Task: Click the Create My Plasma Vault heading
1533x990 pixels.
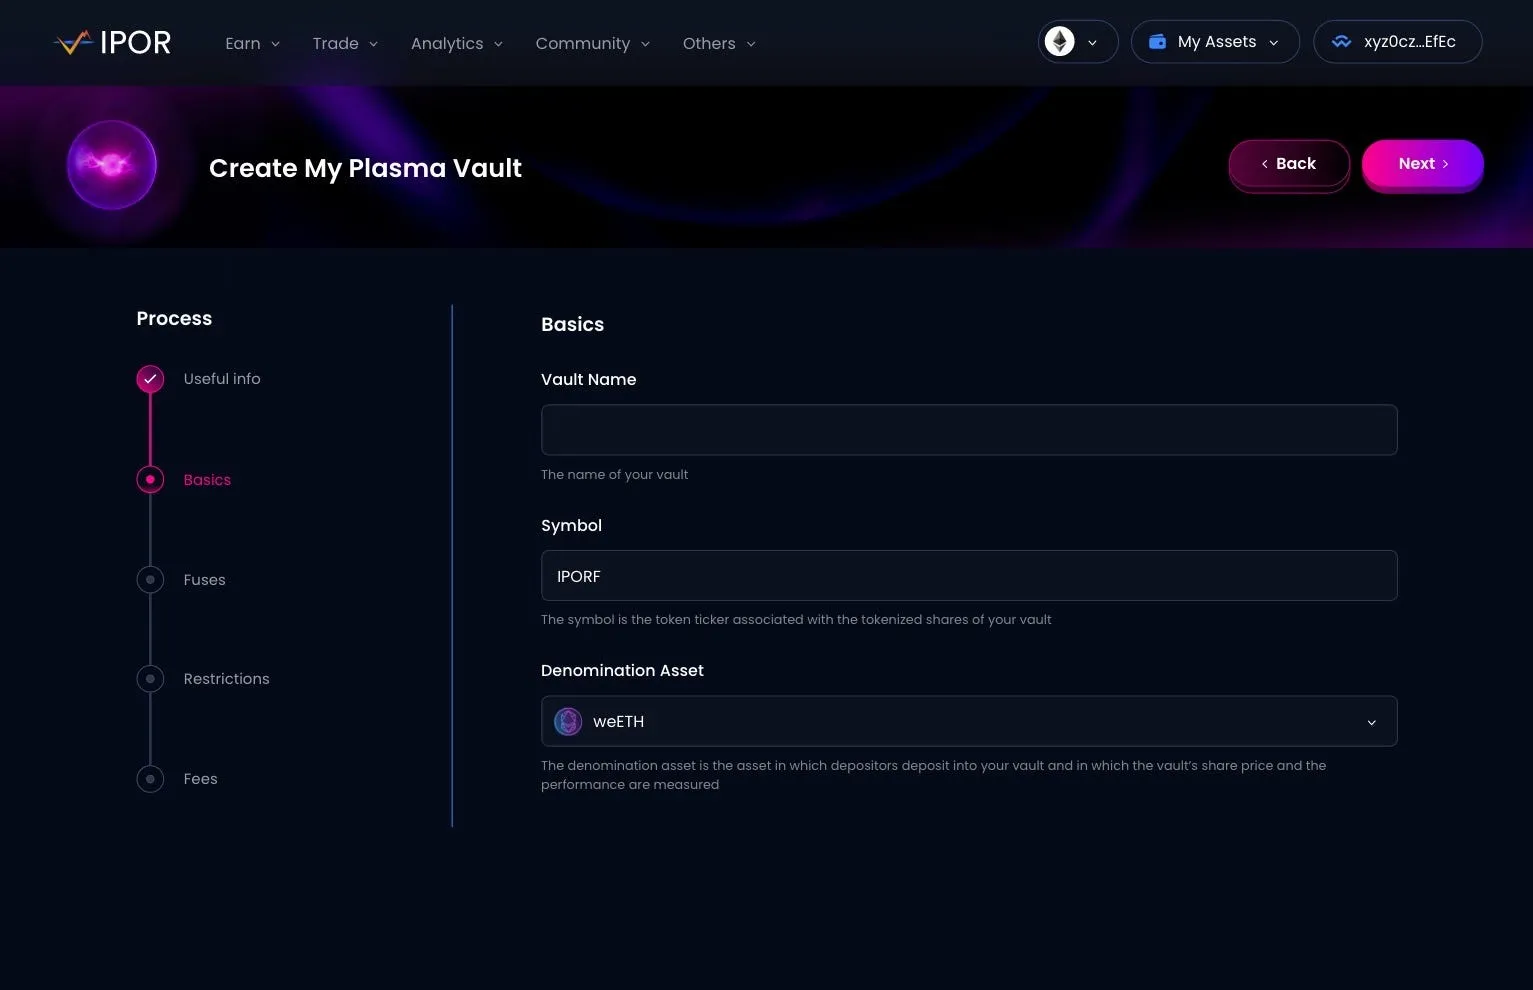Action: pos(365,168)
